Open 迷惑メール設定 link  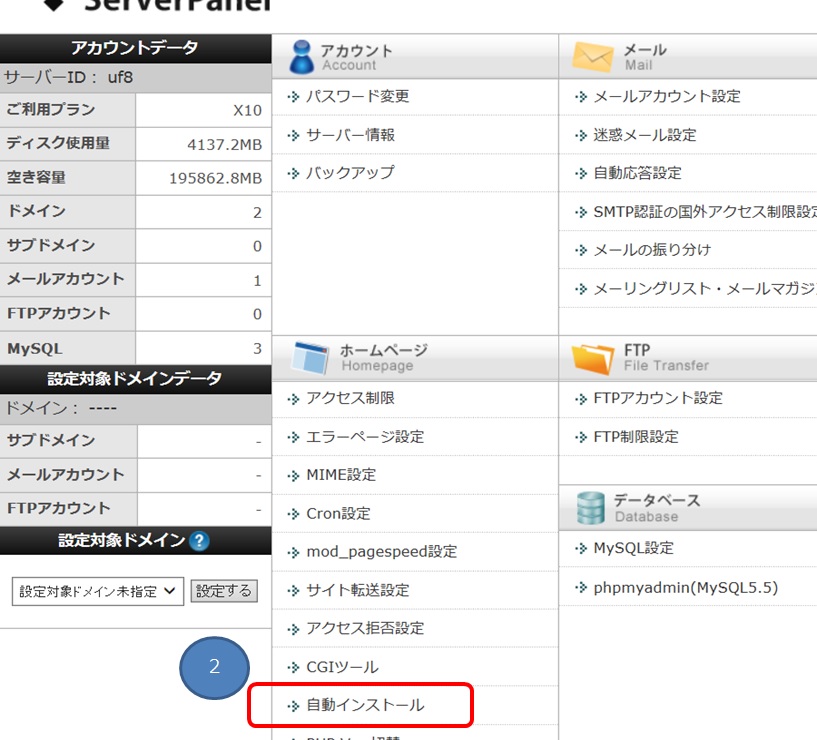645,134
